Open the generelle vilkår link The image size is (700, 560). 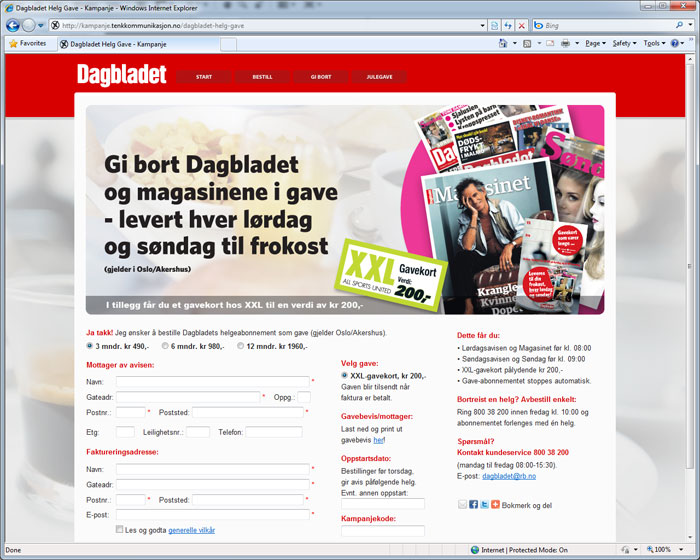click(192, 530)
